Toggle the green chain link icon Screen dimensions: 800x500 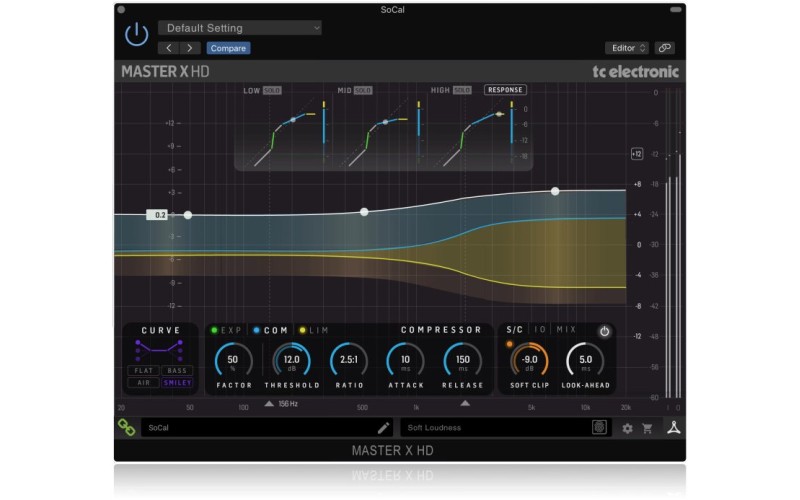point(126,428)
